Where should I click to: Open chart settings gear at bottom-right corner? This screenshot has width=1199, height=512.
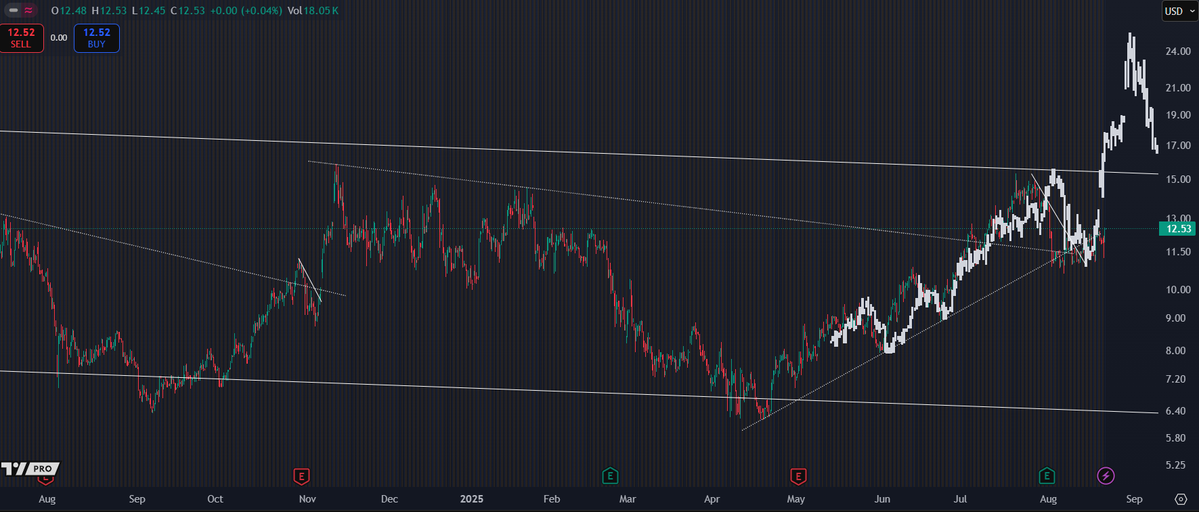click(x=1180, y=497)
